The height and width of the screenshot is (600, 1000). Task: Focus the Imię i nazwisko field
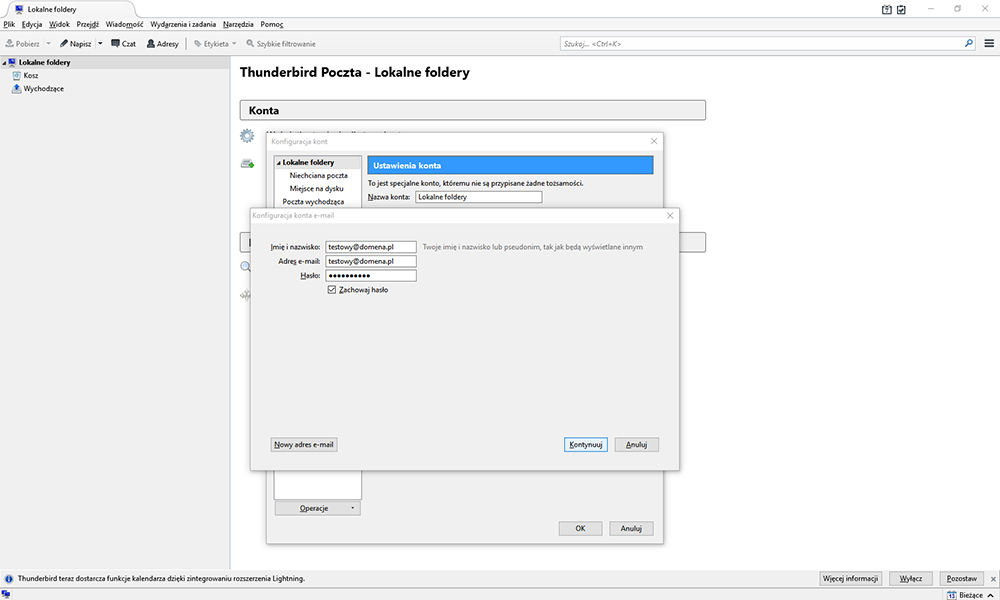(371, 247)
